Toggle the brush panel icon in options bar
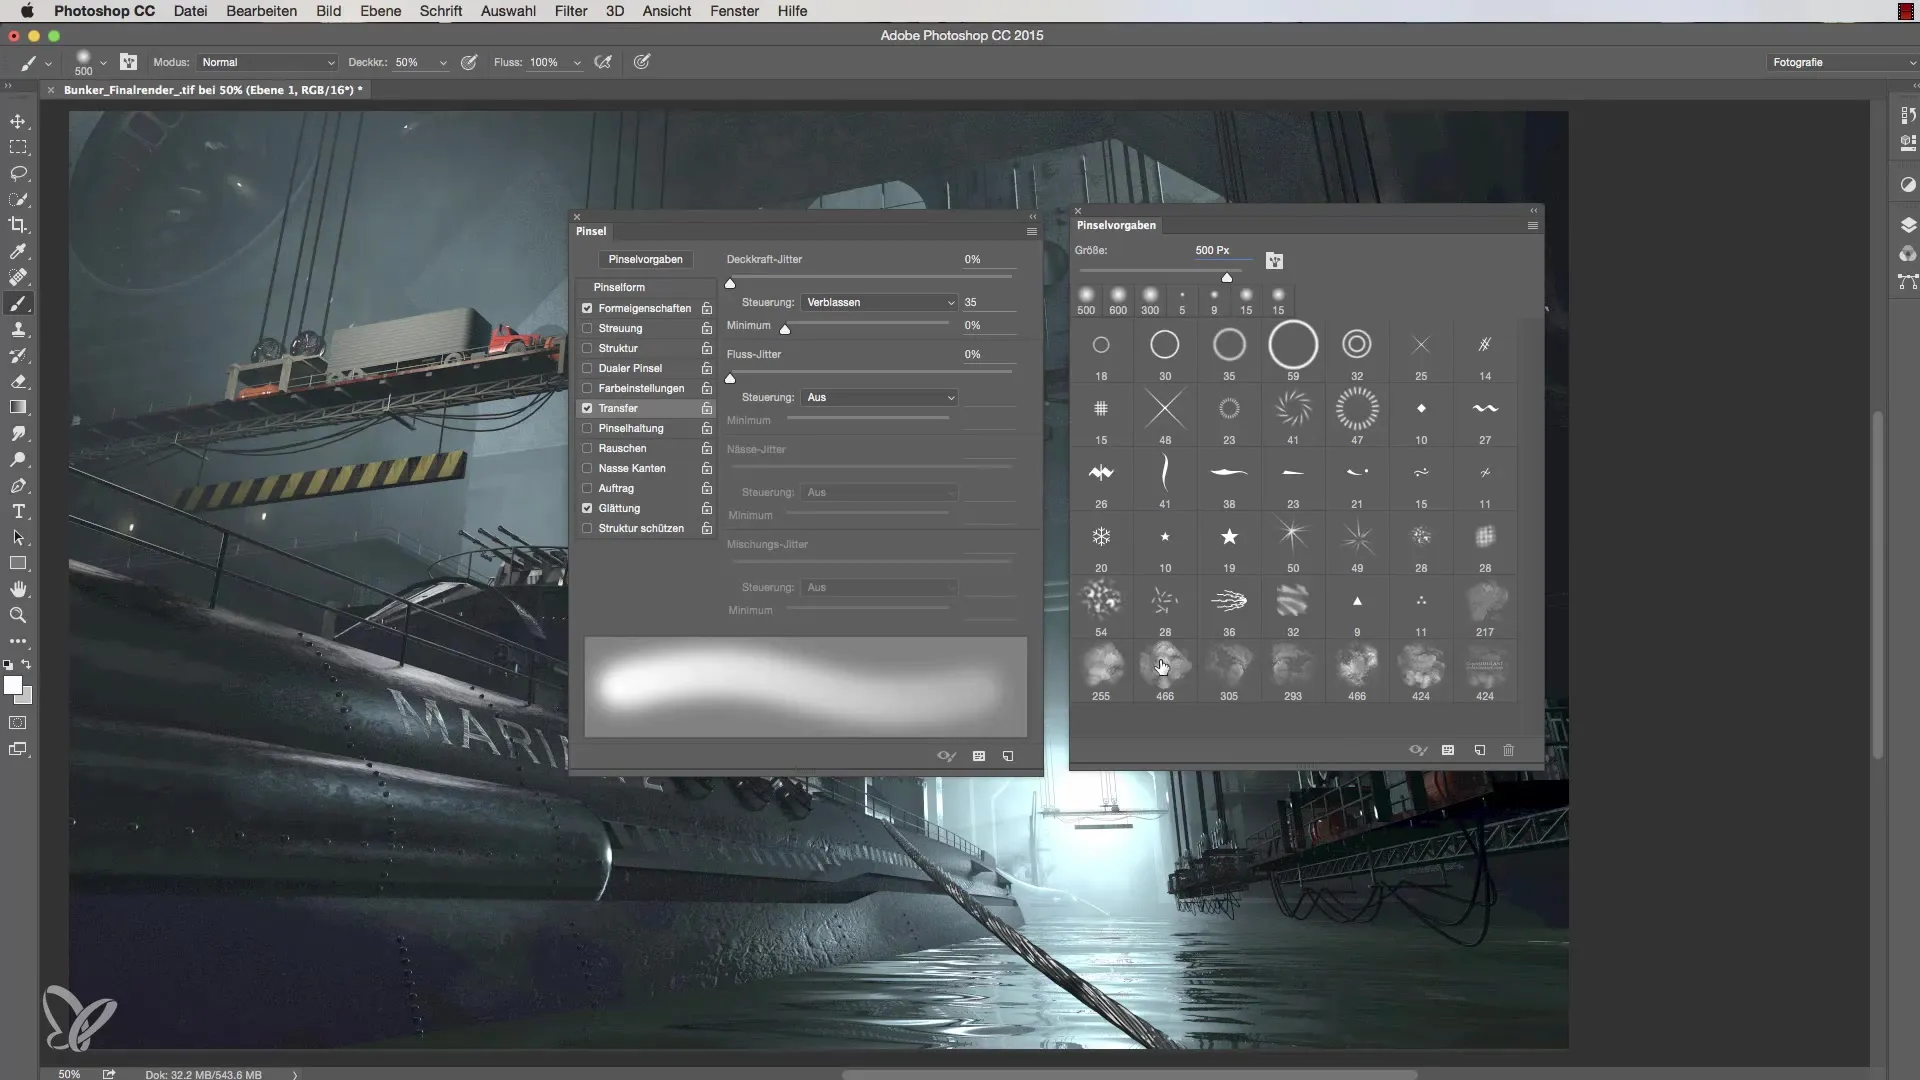Viewport: 1920px width, 1080px height. [x=128, y=62]
